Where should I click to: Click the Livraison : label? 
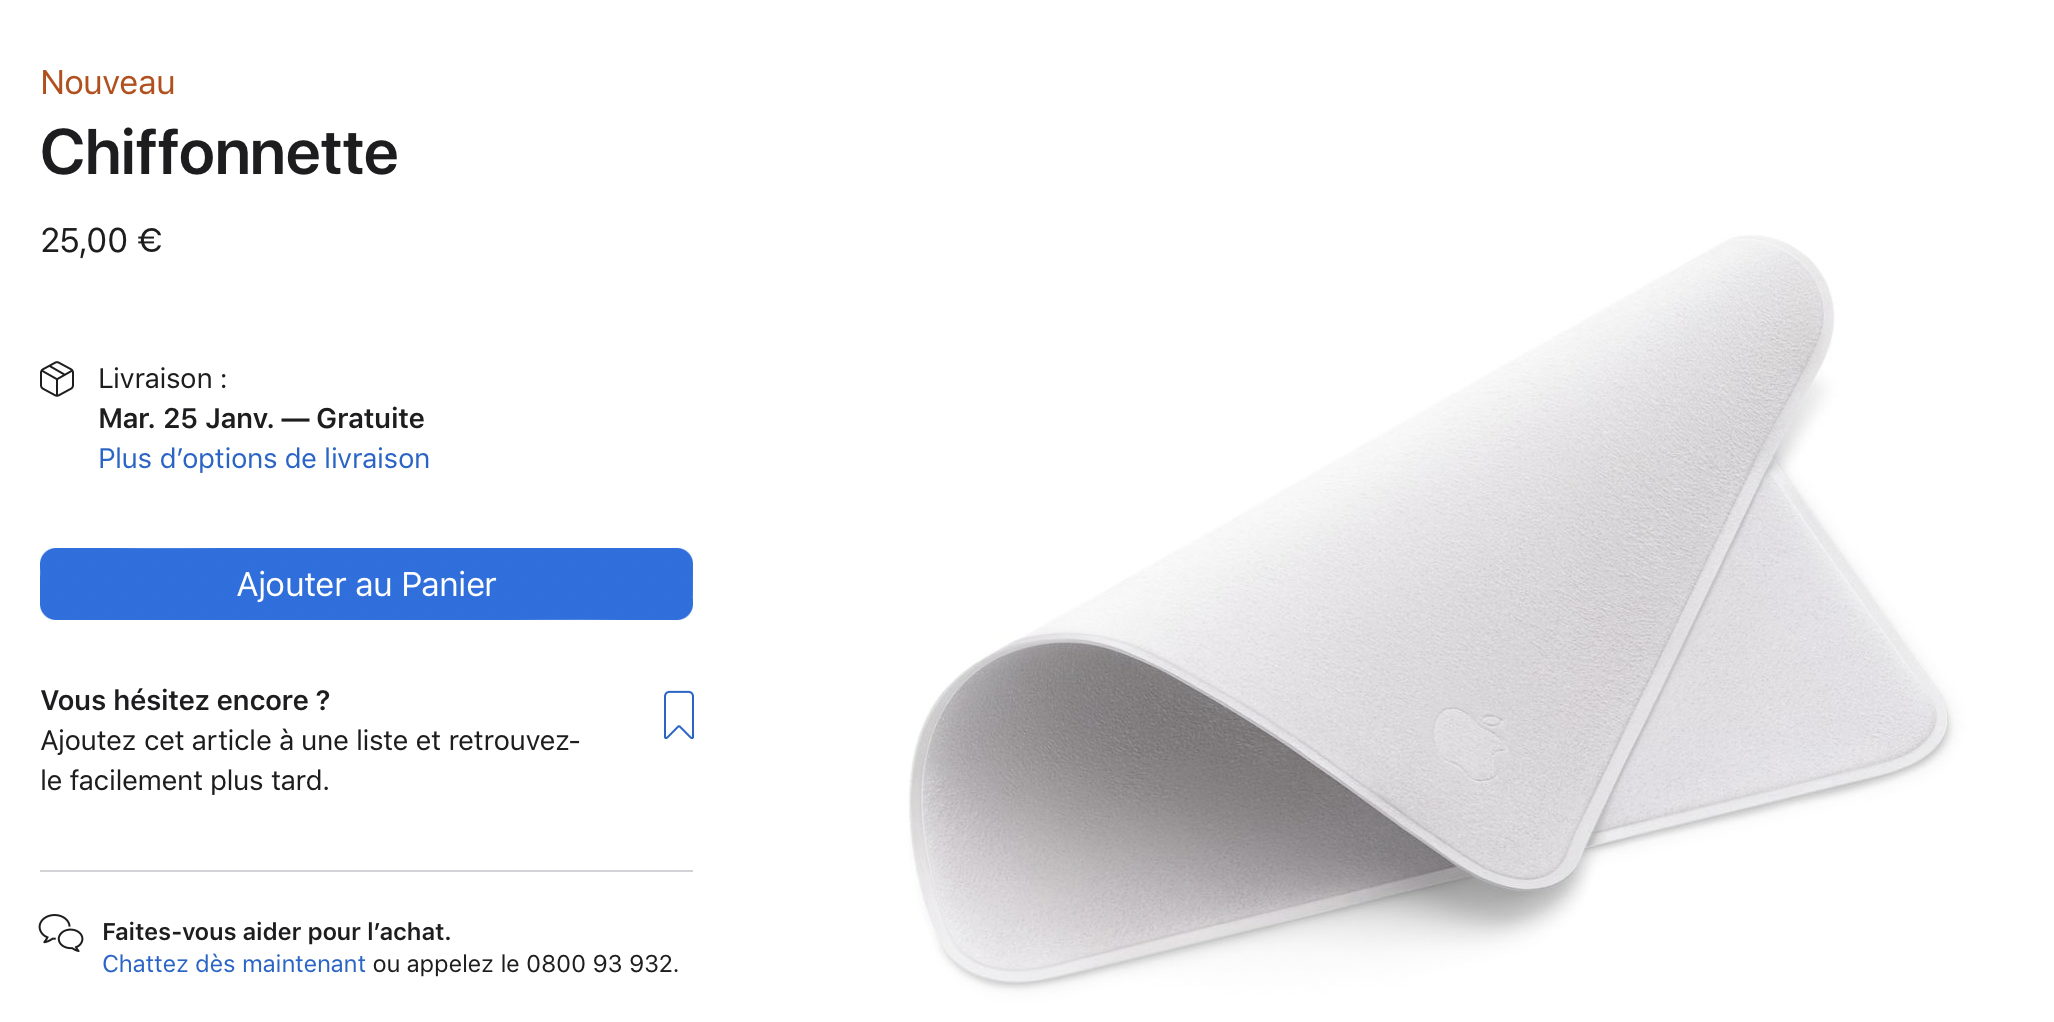pyautogui.click(x=162, y=379)
